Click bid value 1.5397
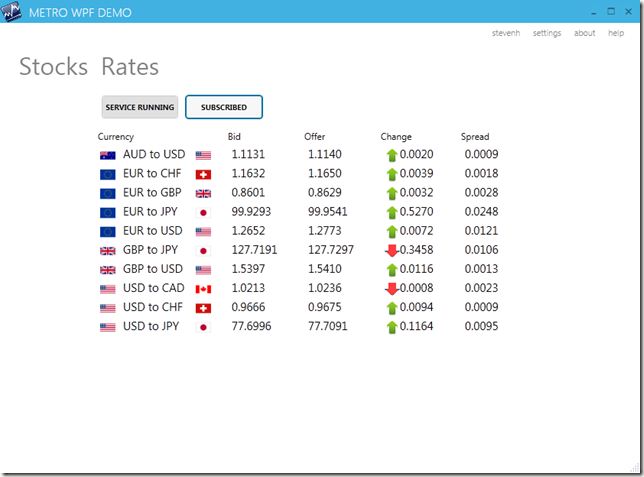644x477 pixels. (248, 269)
